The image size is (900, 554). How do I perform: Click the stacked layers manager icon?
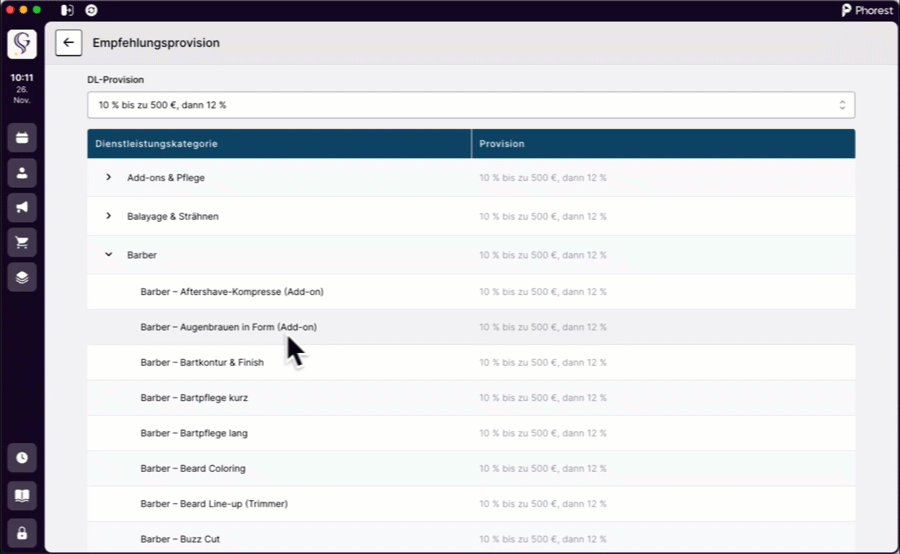(22, 277)
